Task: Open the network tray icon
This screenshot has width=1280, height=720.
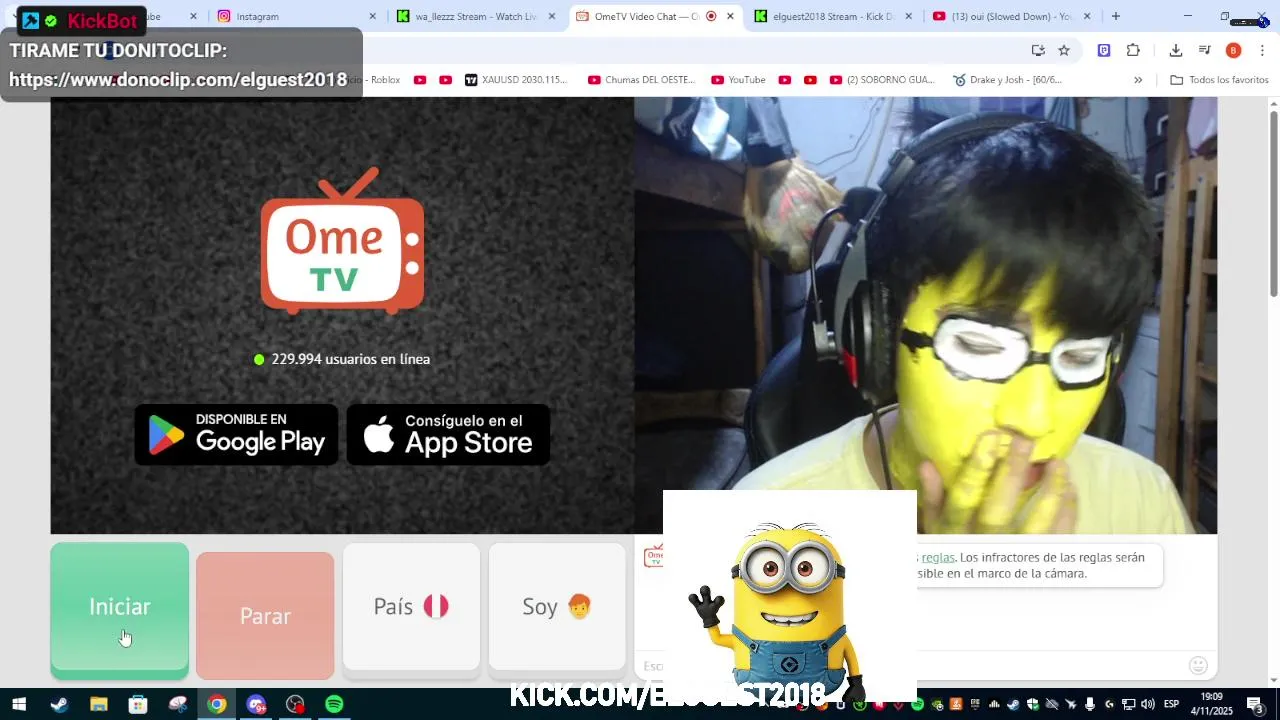Action: [x=1129, y=705]
